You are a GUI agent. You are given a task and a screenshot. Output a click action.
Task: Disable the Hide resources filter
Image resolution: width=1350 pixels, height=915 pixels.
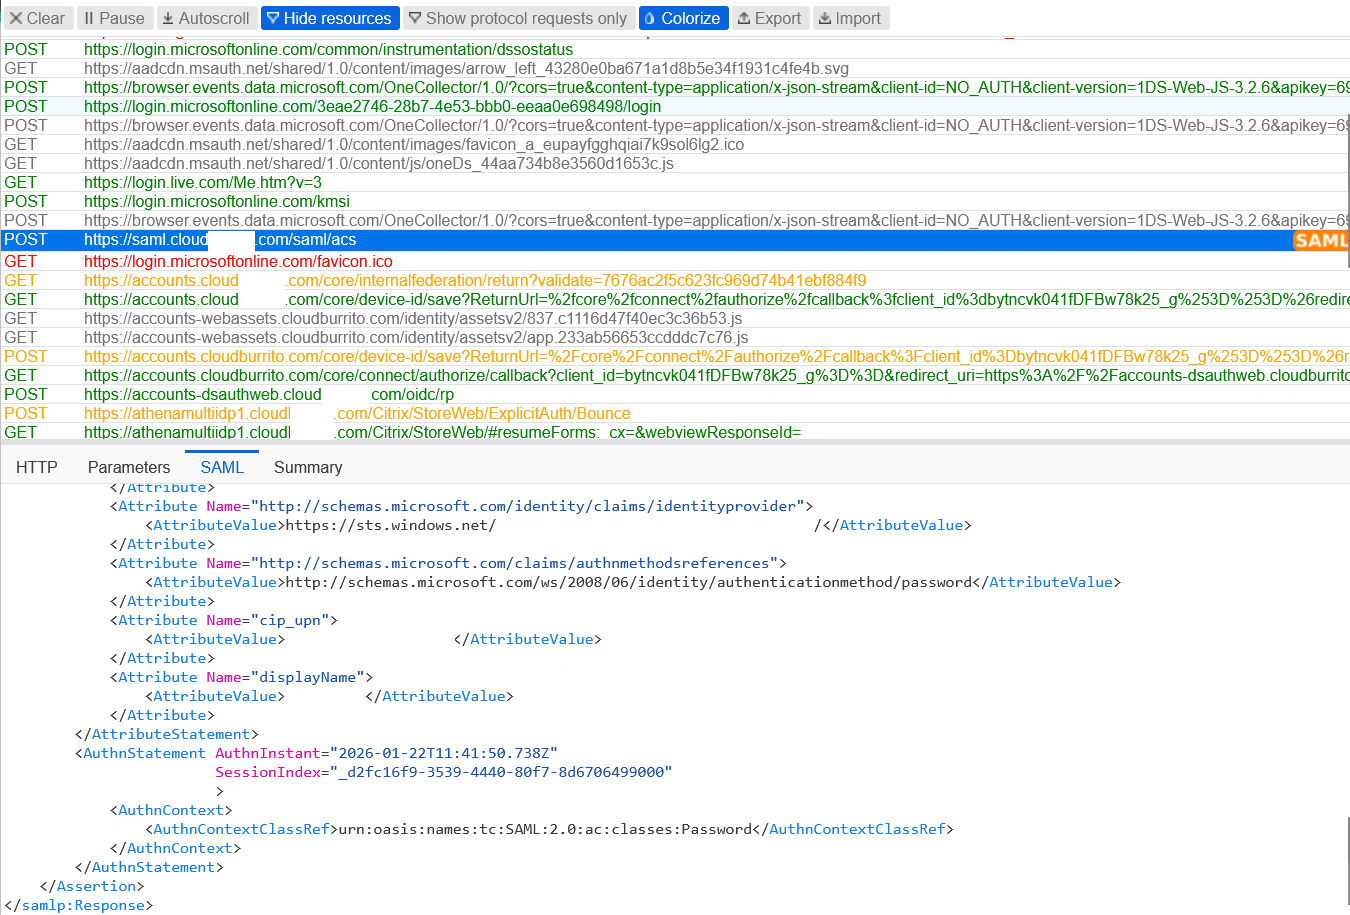[329, 18]
